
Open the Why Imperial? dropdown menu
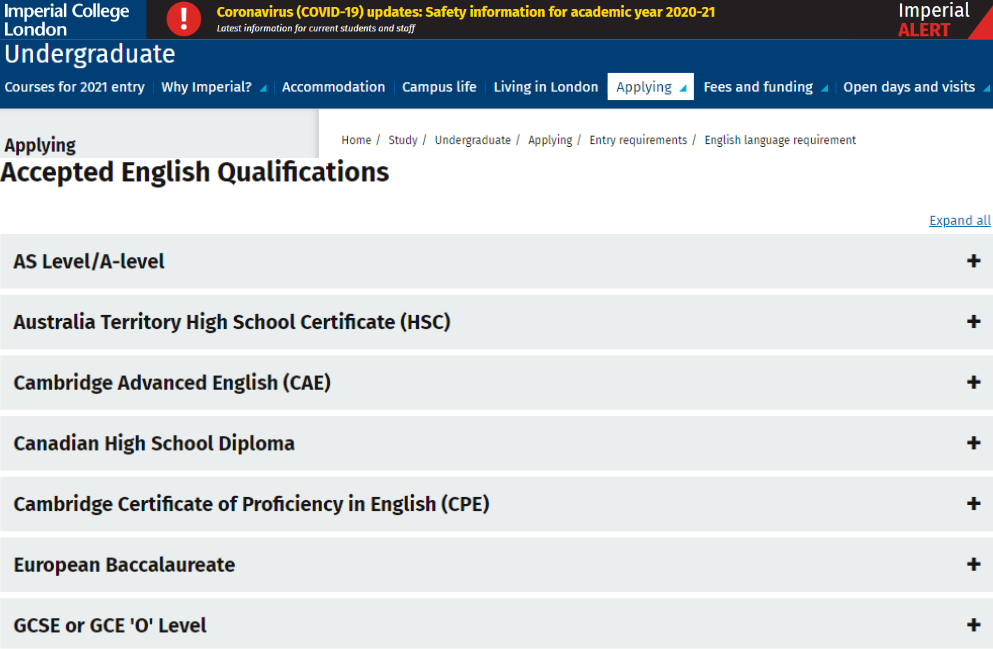pyautogui.click(x=213, y=87)
